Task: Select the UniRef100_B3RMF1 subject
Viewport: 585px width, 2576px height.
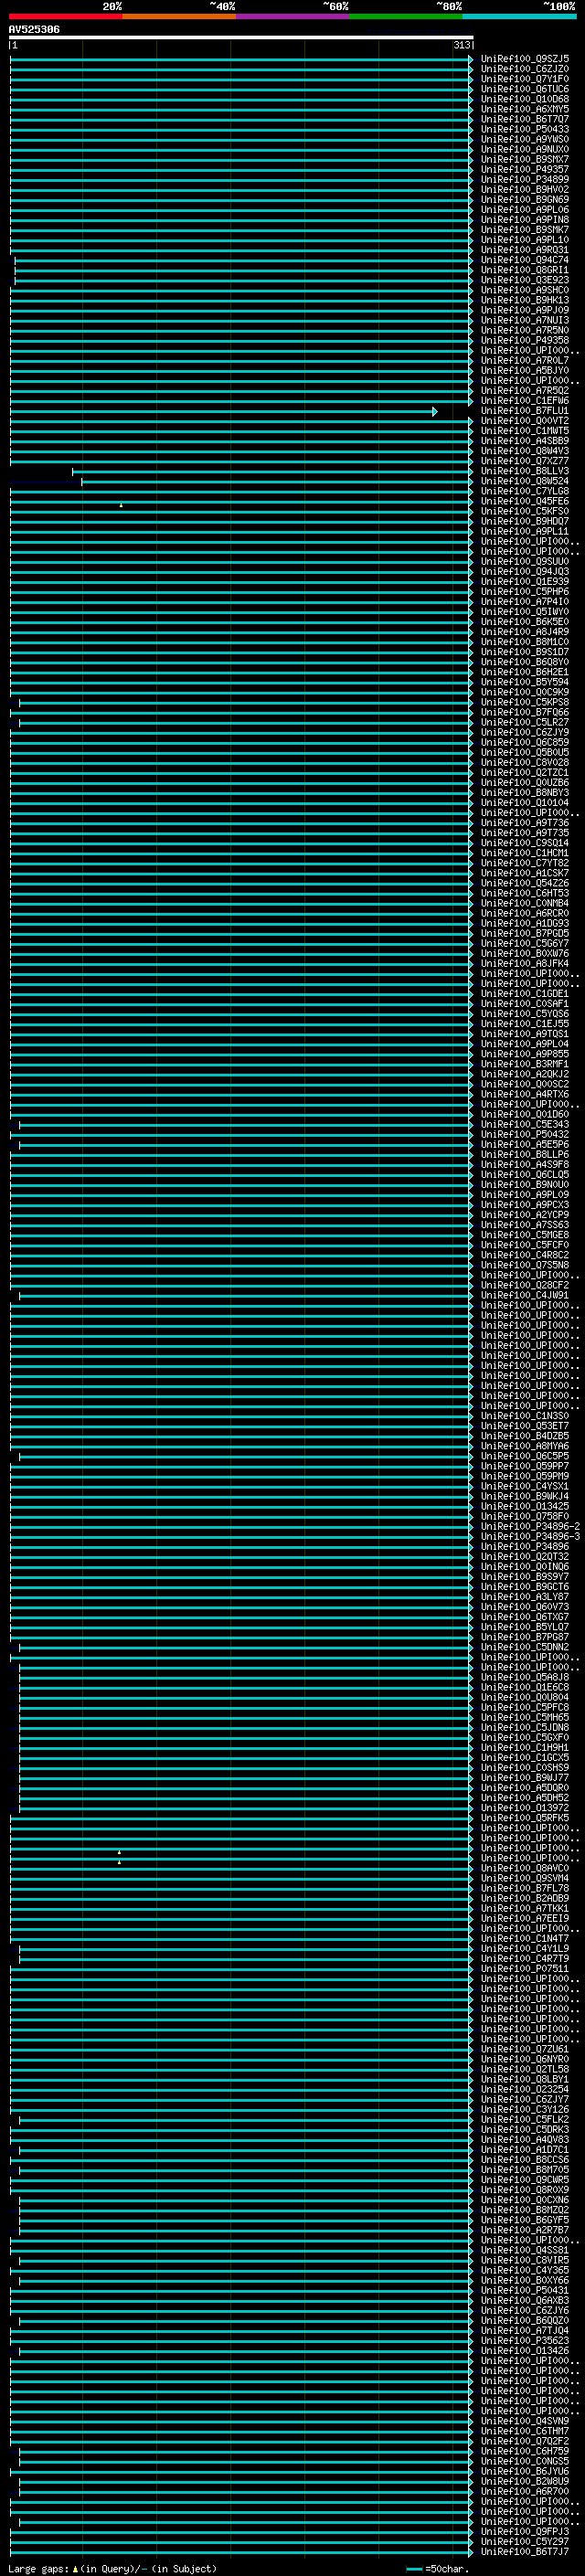Action: [525, 1065]
